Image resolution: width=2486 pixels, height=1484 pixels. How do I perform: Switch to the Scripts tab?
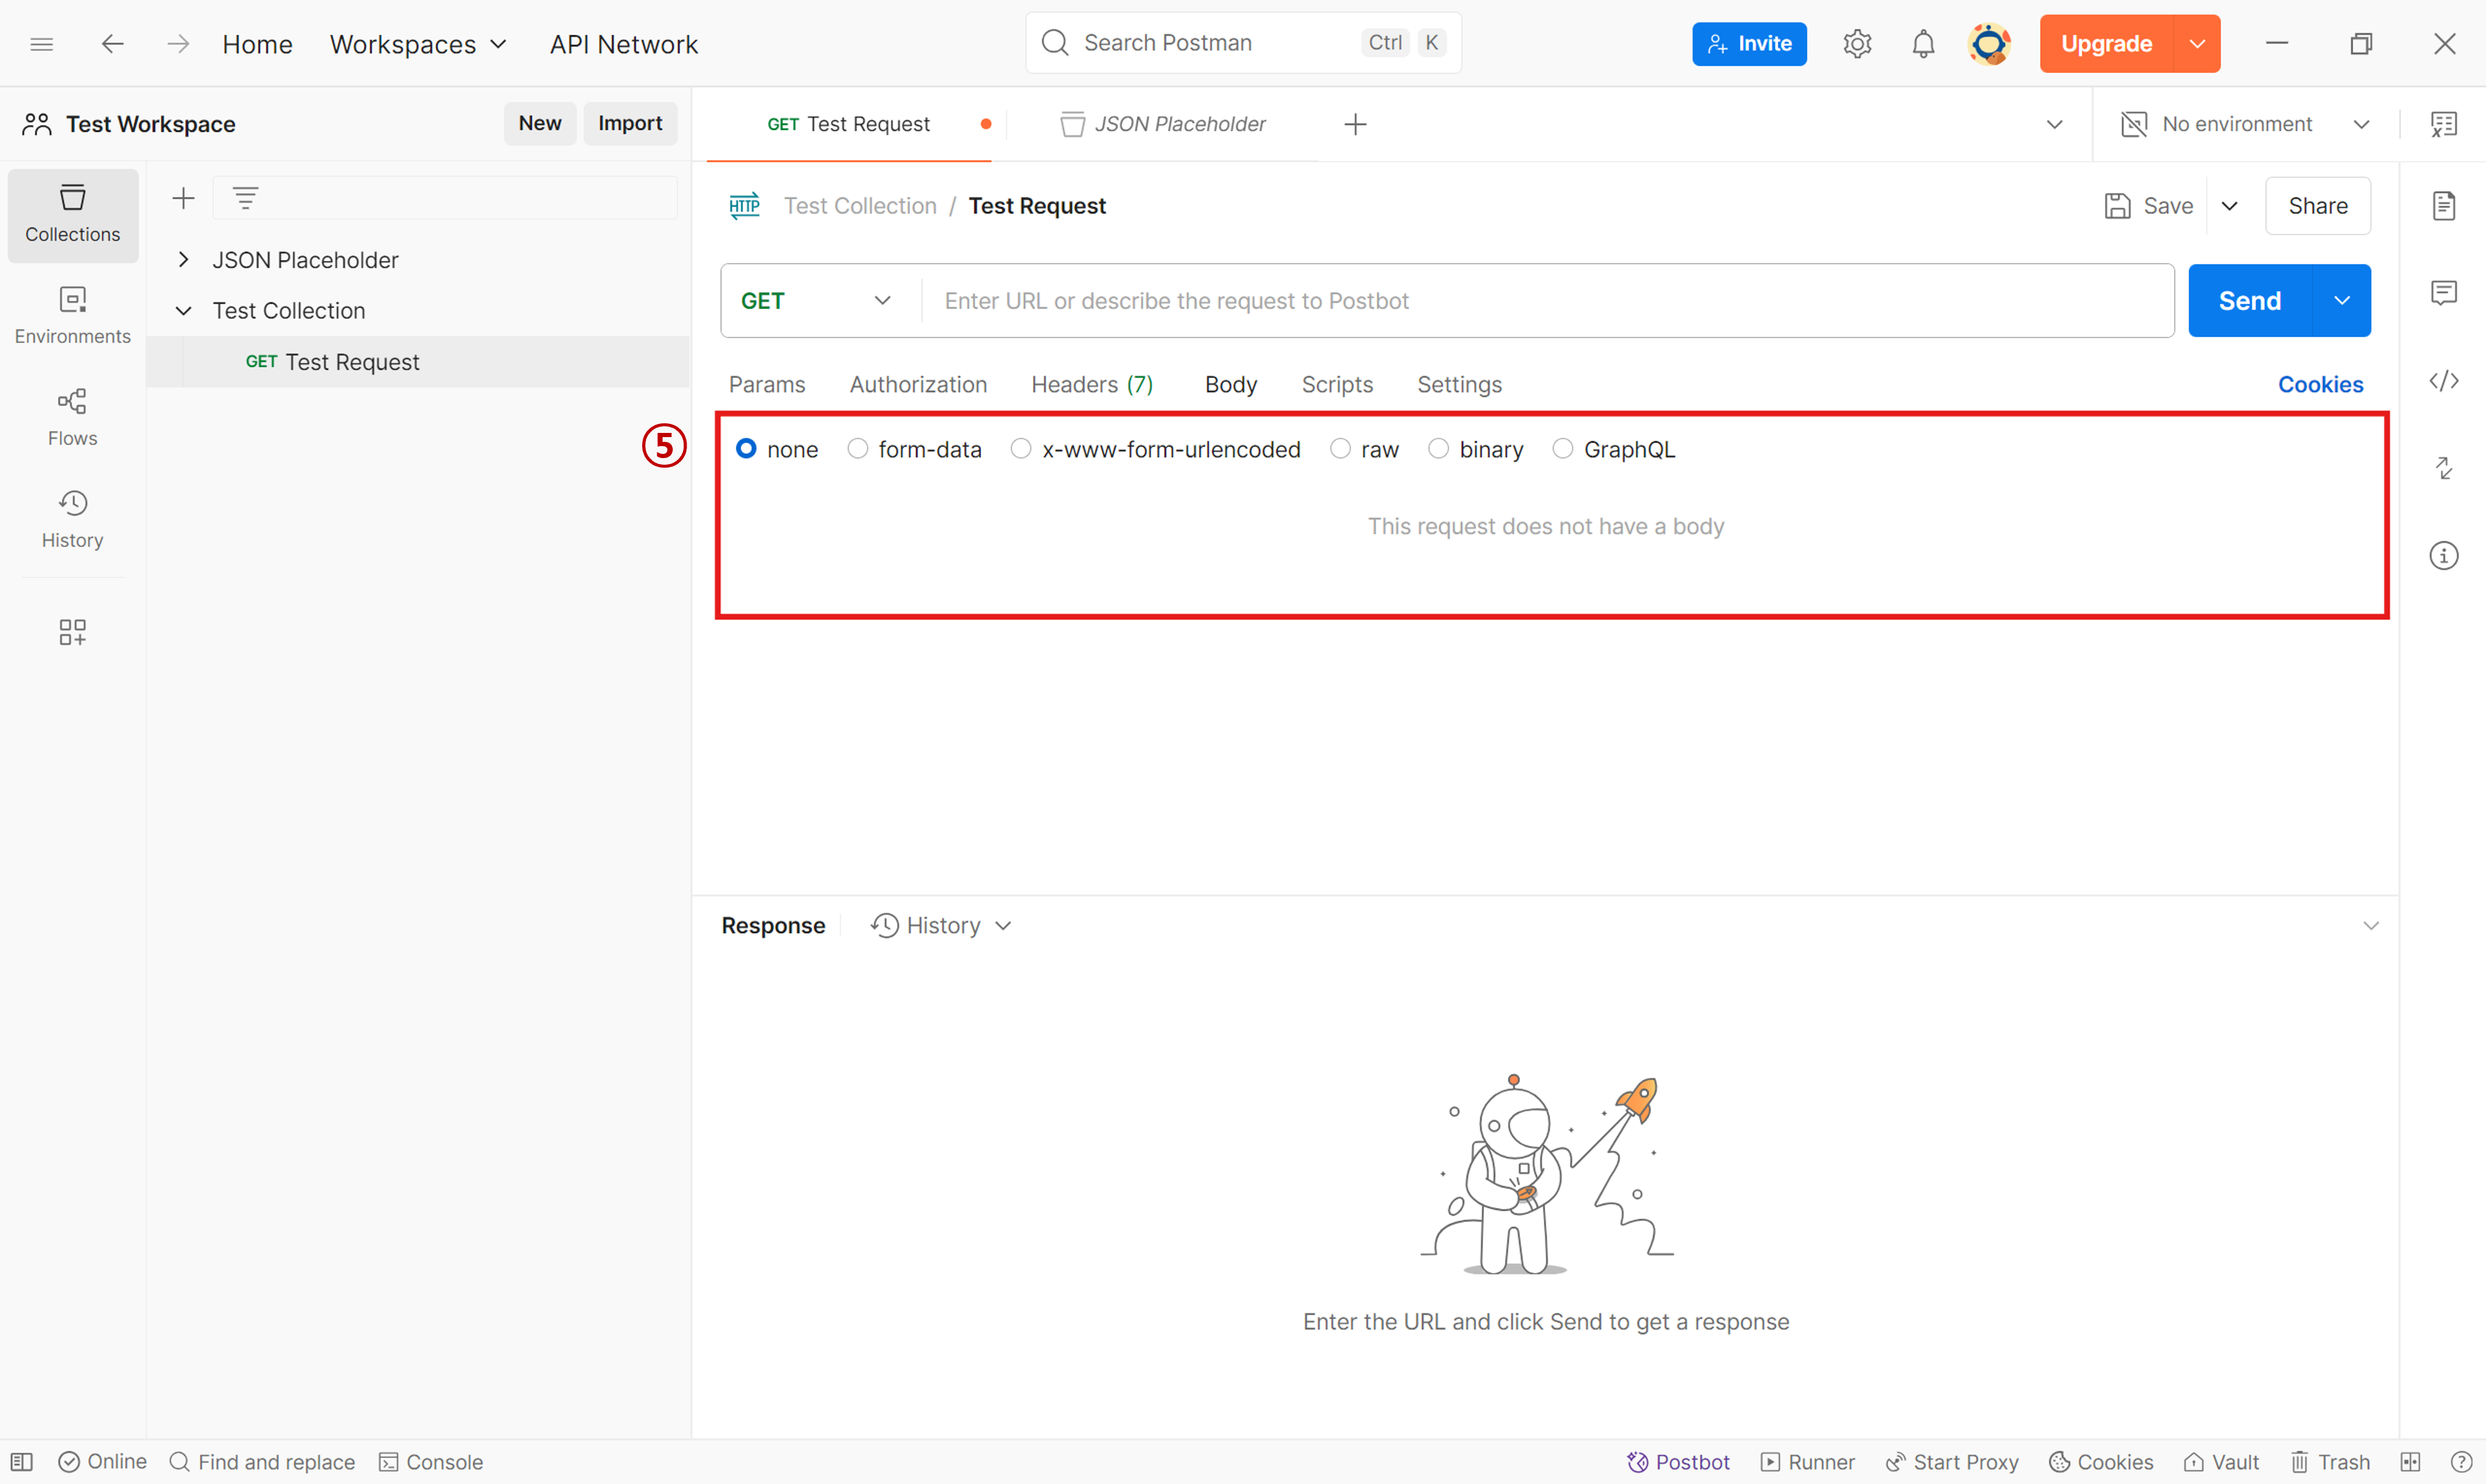[x=1337, y=385]
